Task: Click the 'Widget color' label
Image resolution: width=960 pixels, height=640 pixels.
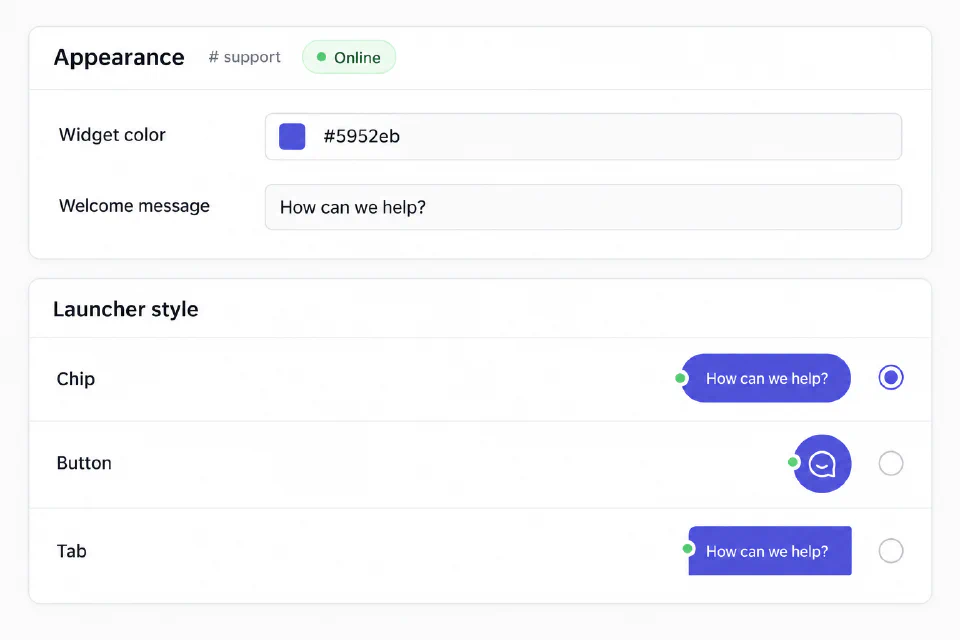Action: coord(112,135)
